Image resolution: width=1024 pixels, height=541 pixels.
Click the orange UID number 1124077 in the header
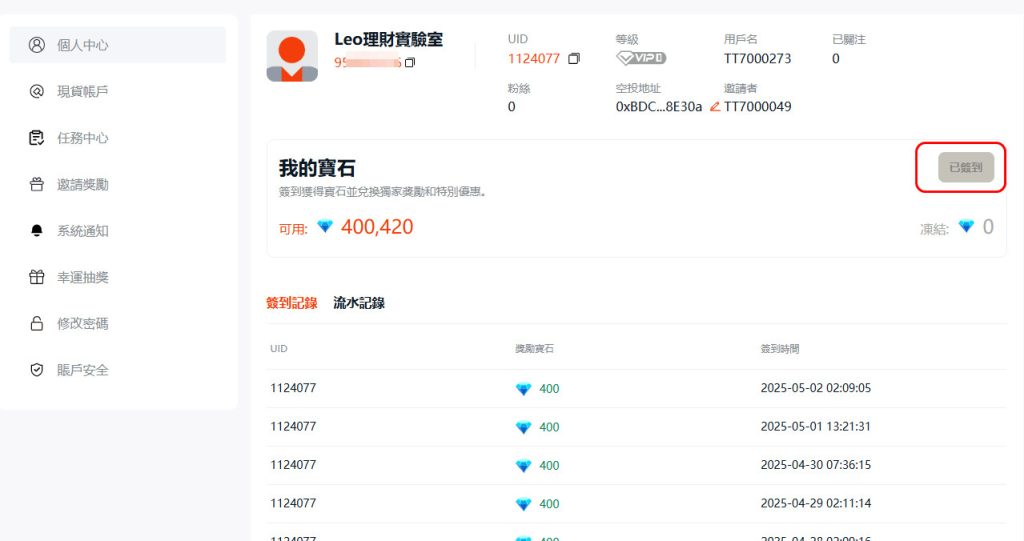[534, 59]
